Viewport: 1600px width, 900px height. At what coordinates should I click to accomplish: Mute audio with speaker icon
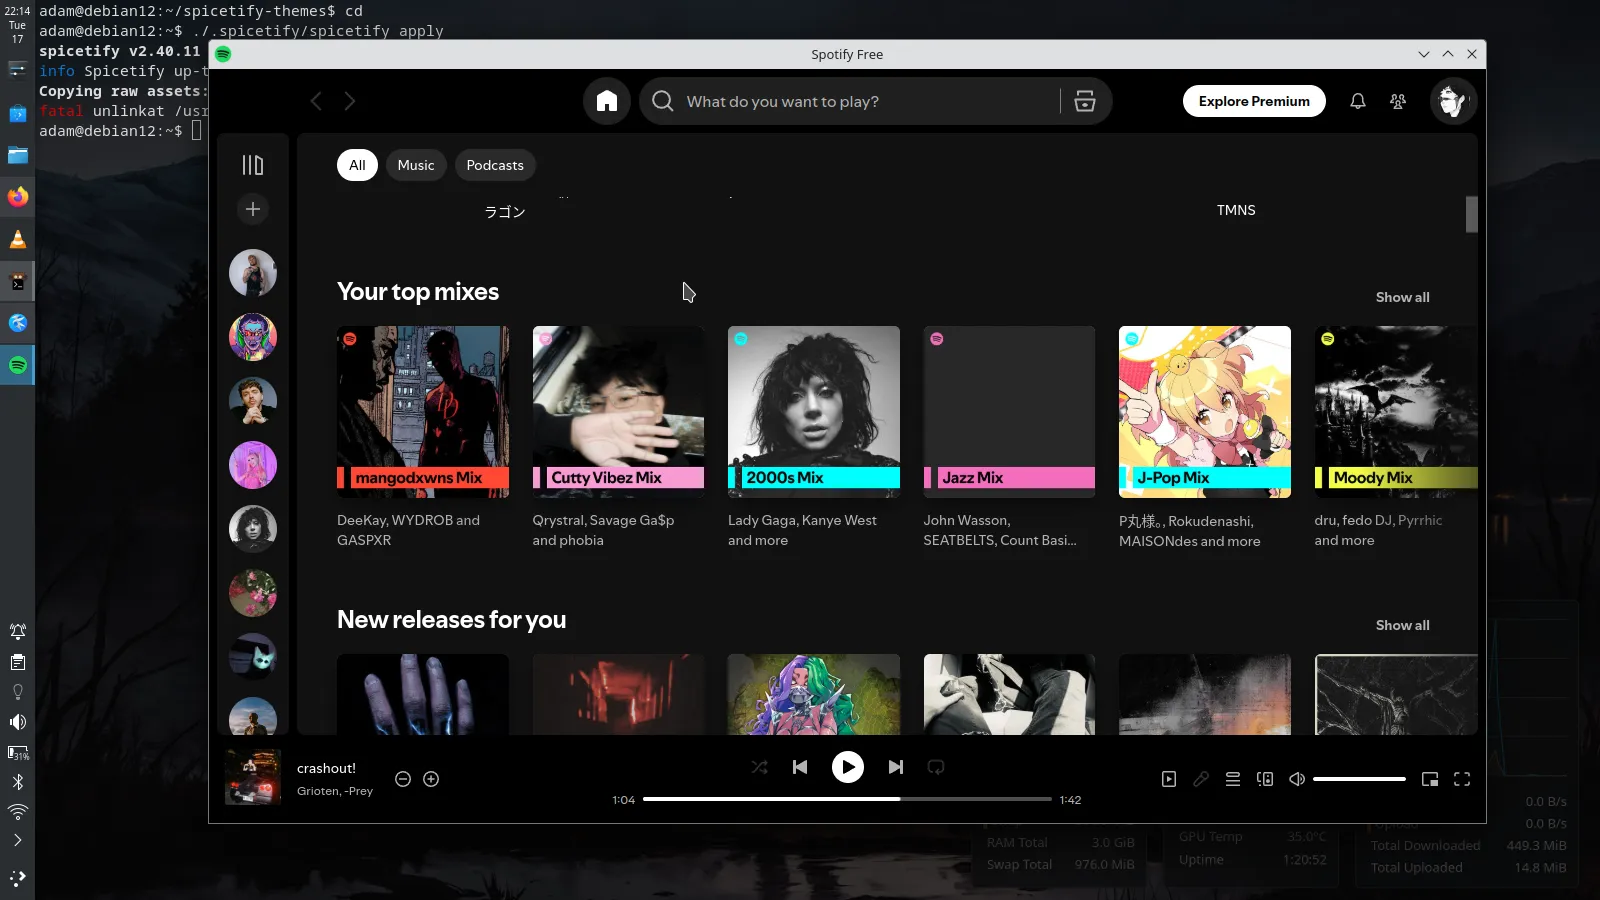(1297, 779)
